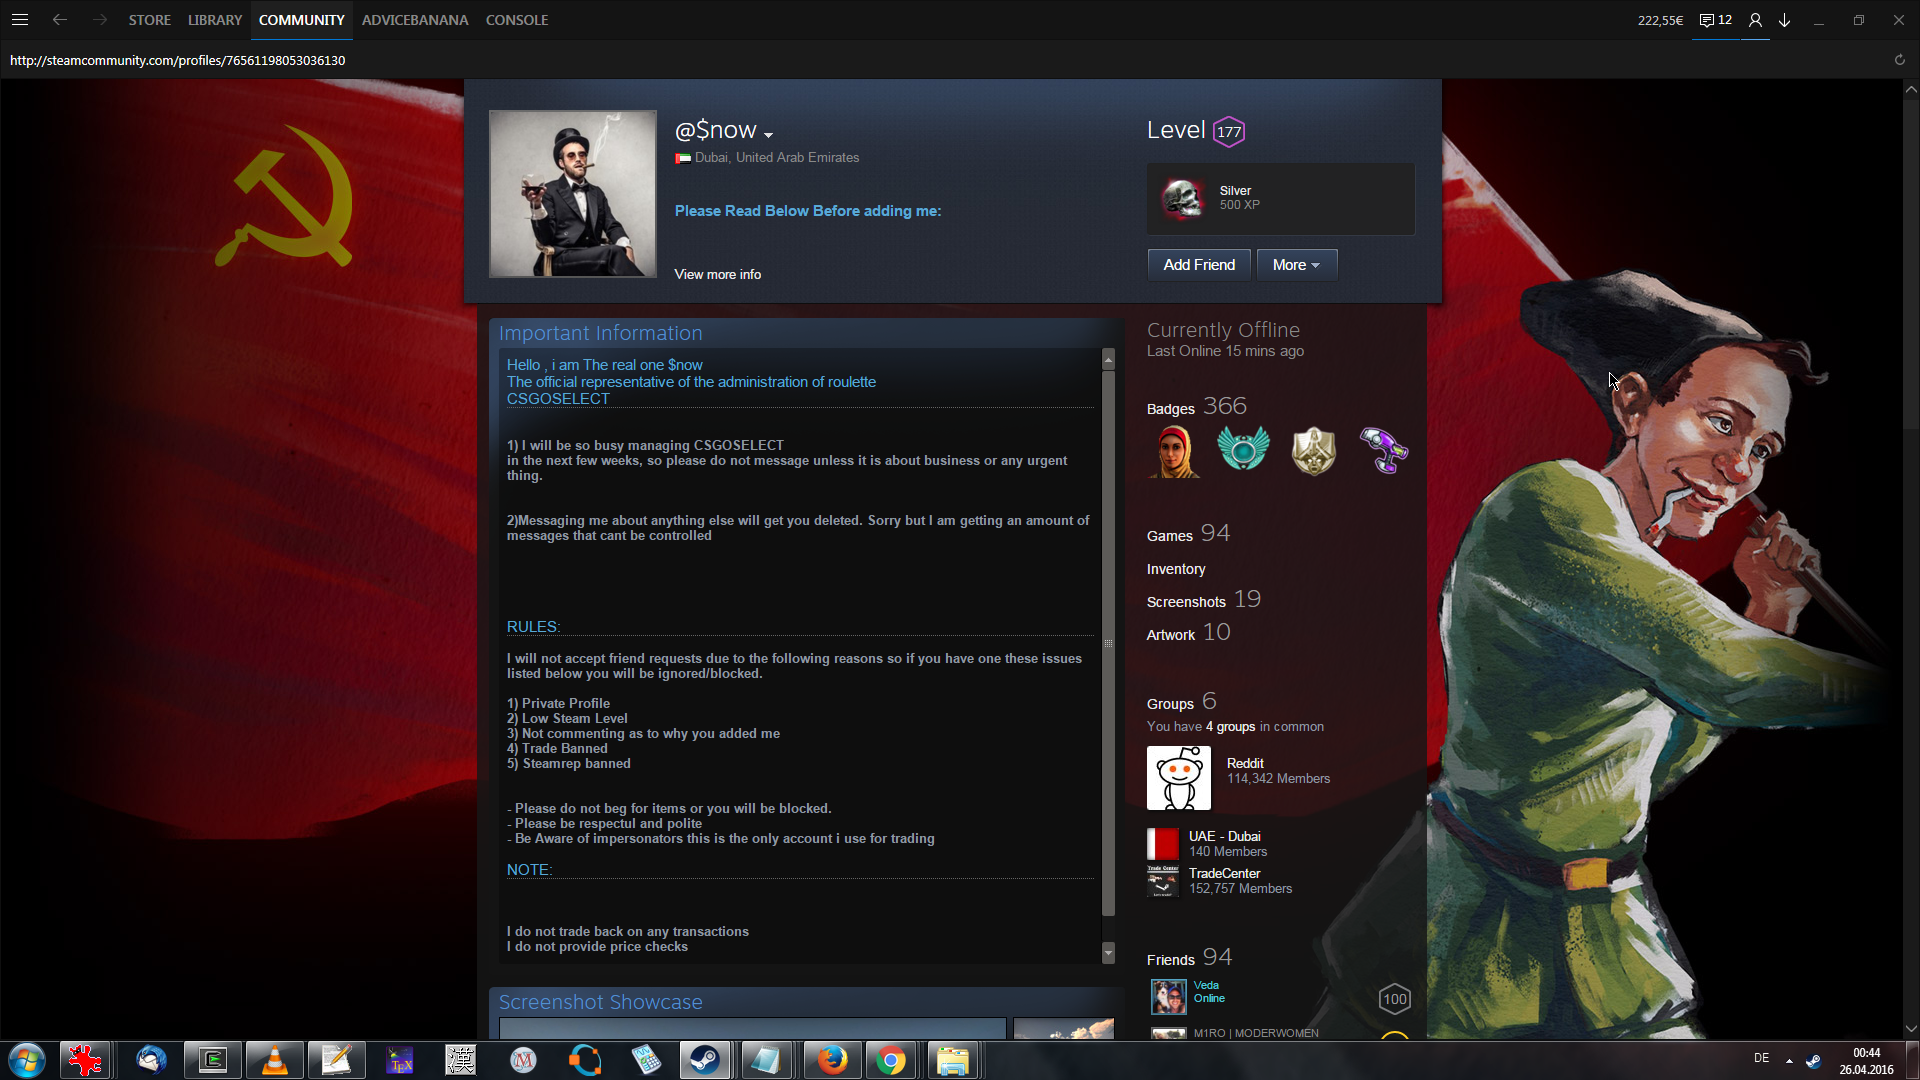Go back with the left arrow
The width and height of the screenshot is (1920, 1080).
click(60, 20)
